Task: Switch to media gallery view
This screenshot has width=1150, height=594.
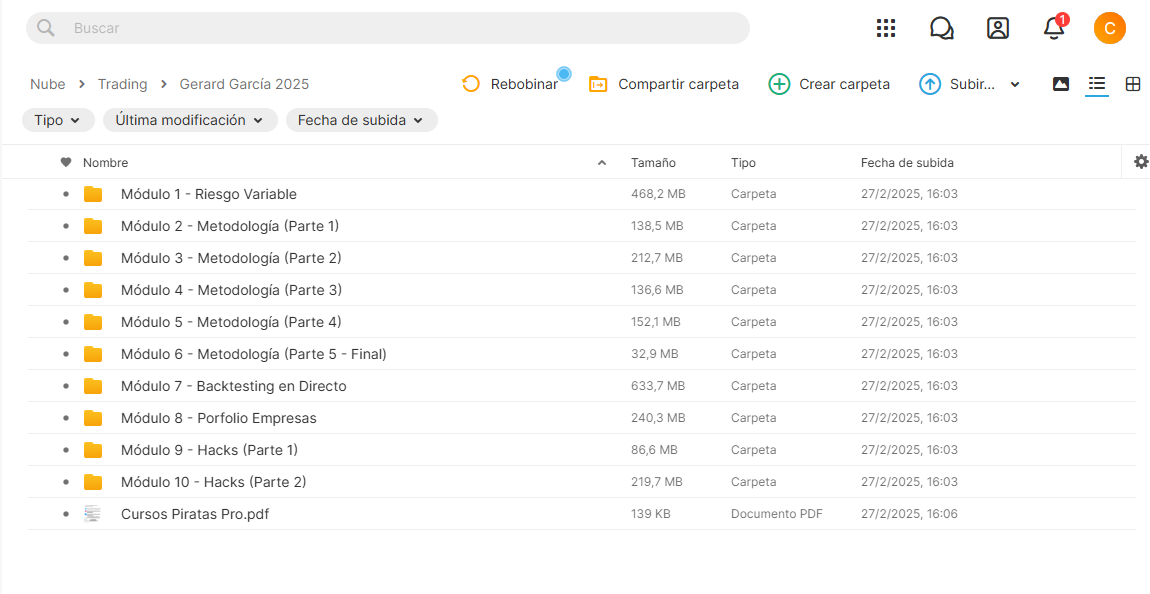Action: 1061,84
